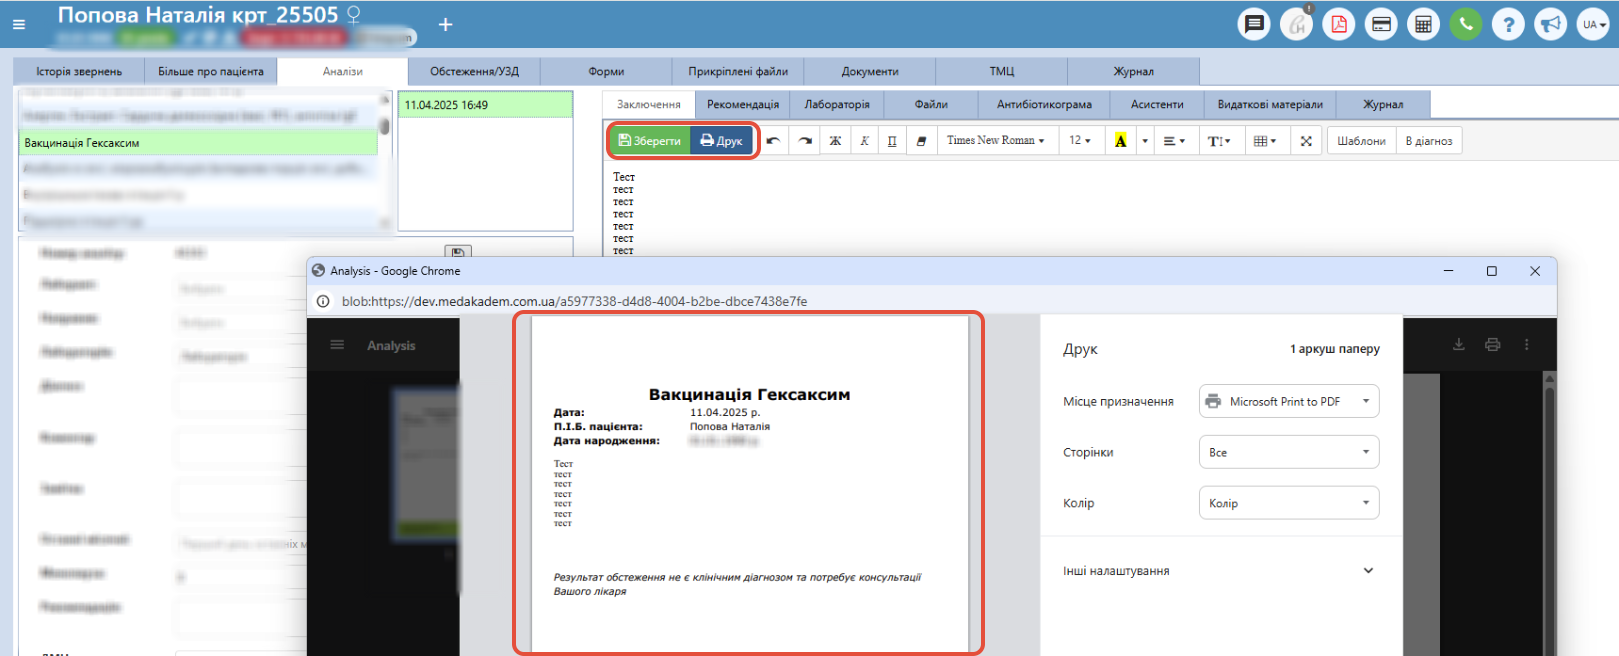The width and height of the screenshot is (1619, 656).
Task: Open the top-row Журнал tab
Action: pyautogui.click(x=1134, y=71)
